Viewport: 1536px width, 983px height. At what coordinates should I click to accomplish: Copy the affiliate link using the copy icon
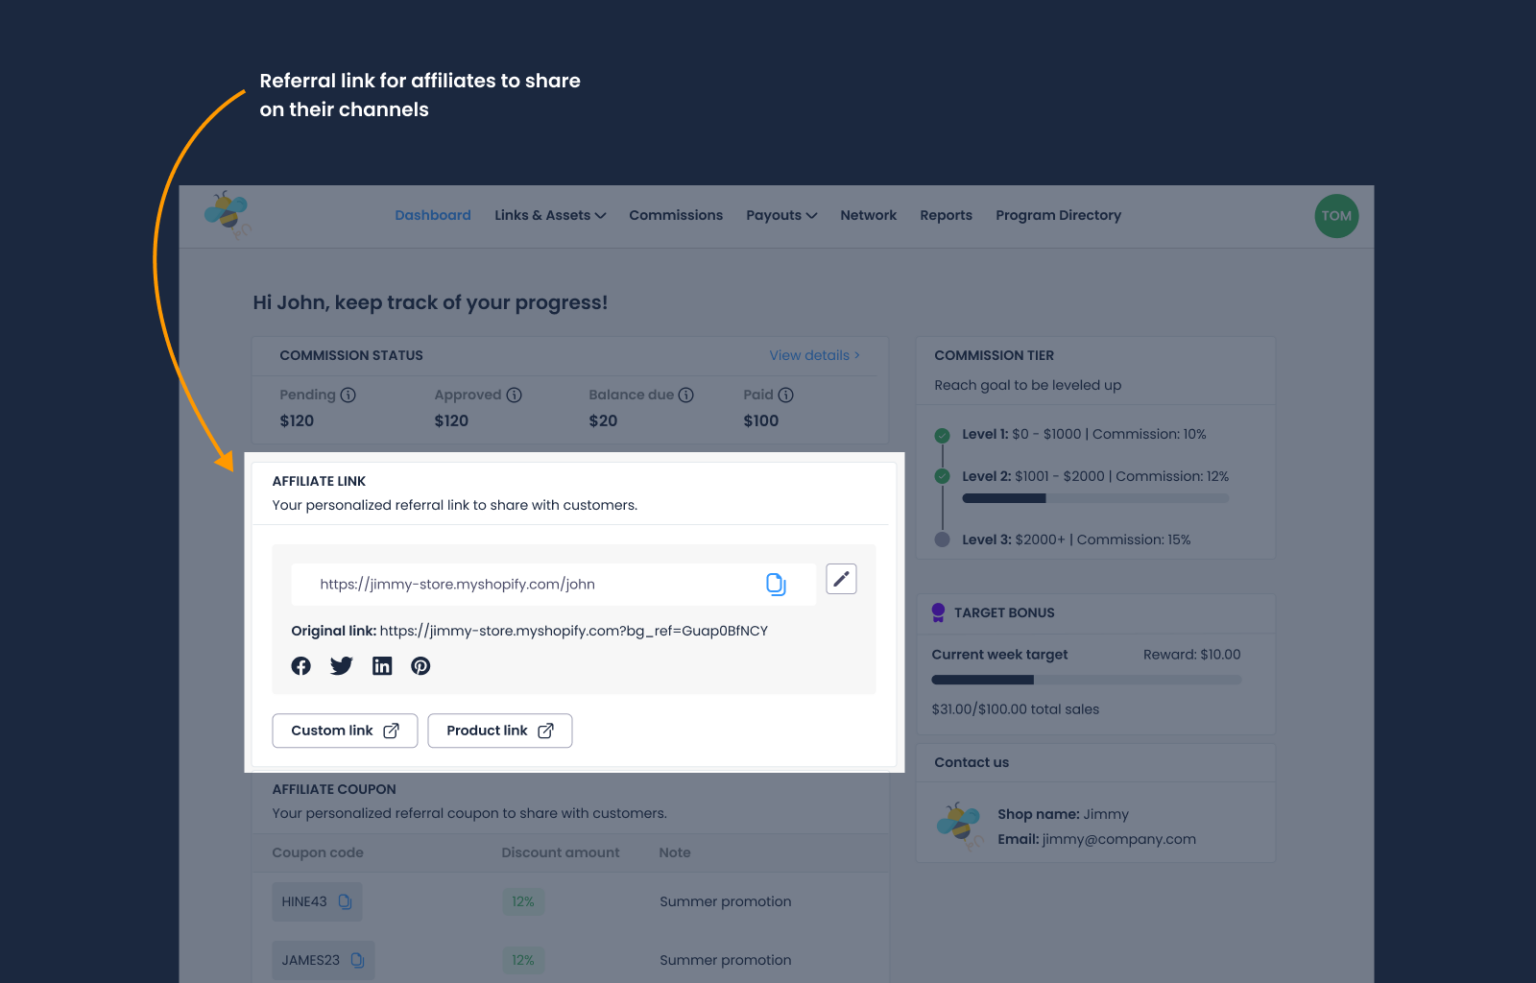776,584
